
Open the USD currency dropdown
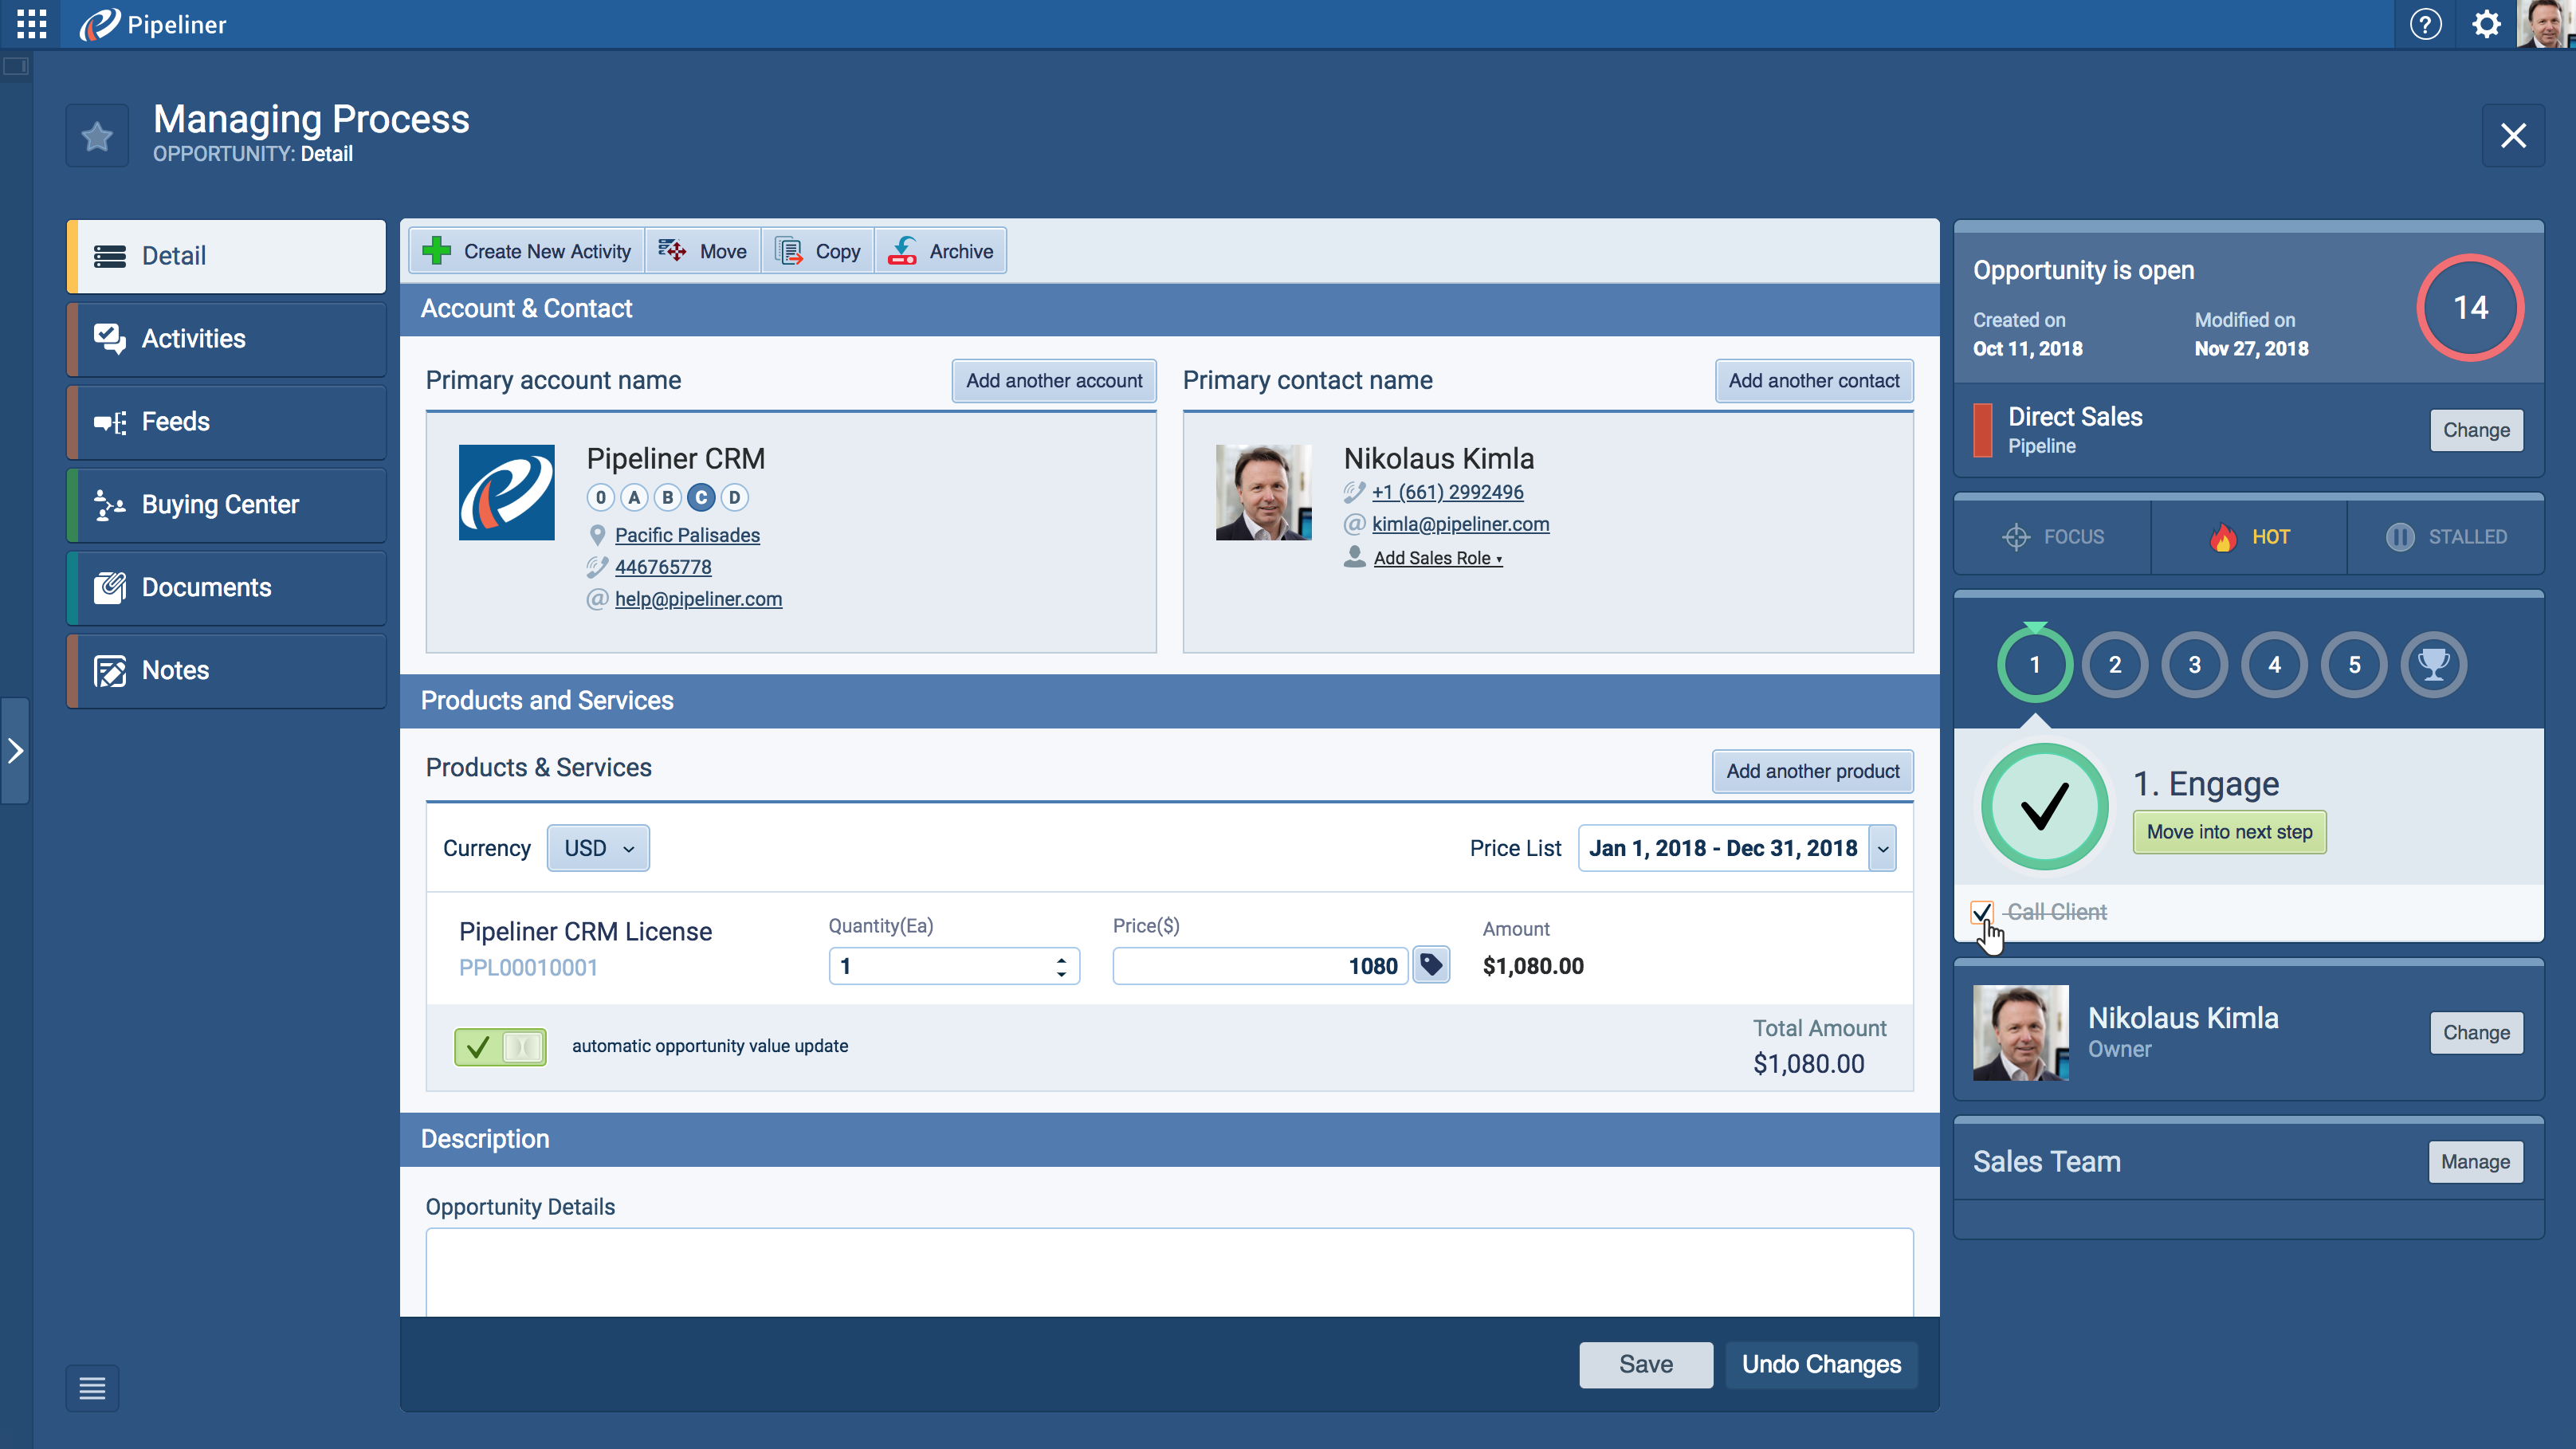[598, 848]
